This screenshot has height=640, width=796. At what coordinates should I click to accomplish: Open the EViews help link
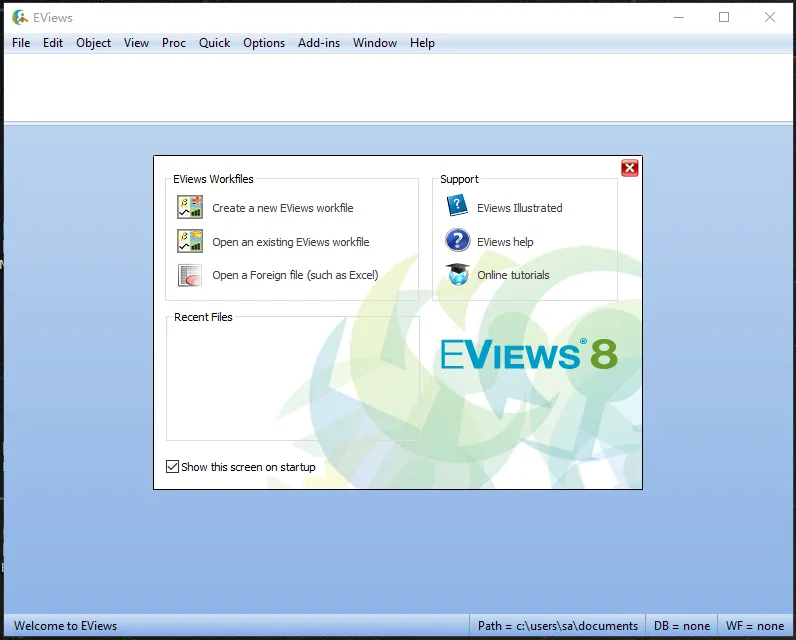pos(505,242)
